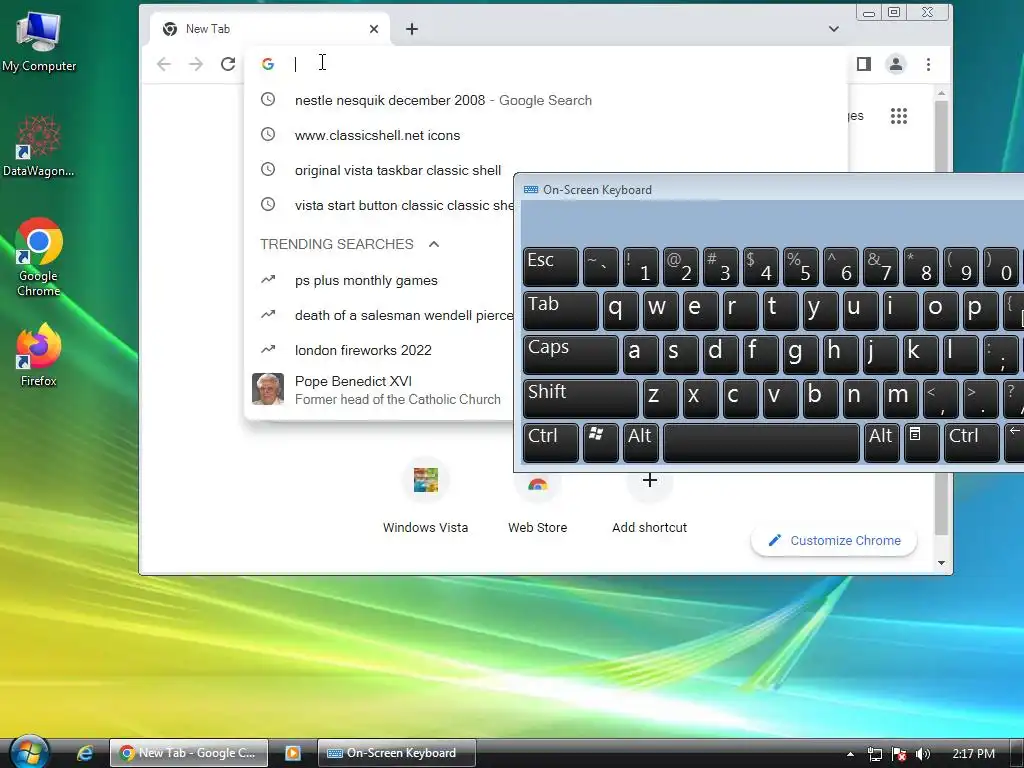The width and height of the screenshot is (1024, 768).
Task: Select 'www.classicshell.net icons' suggestion
Action: pos(546,135)
